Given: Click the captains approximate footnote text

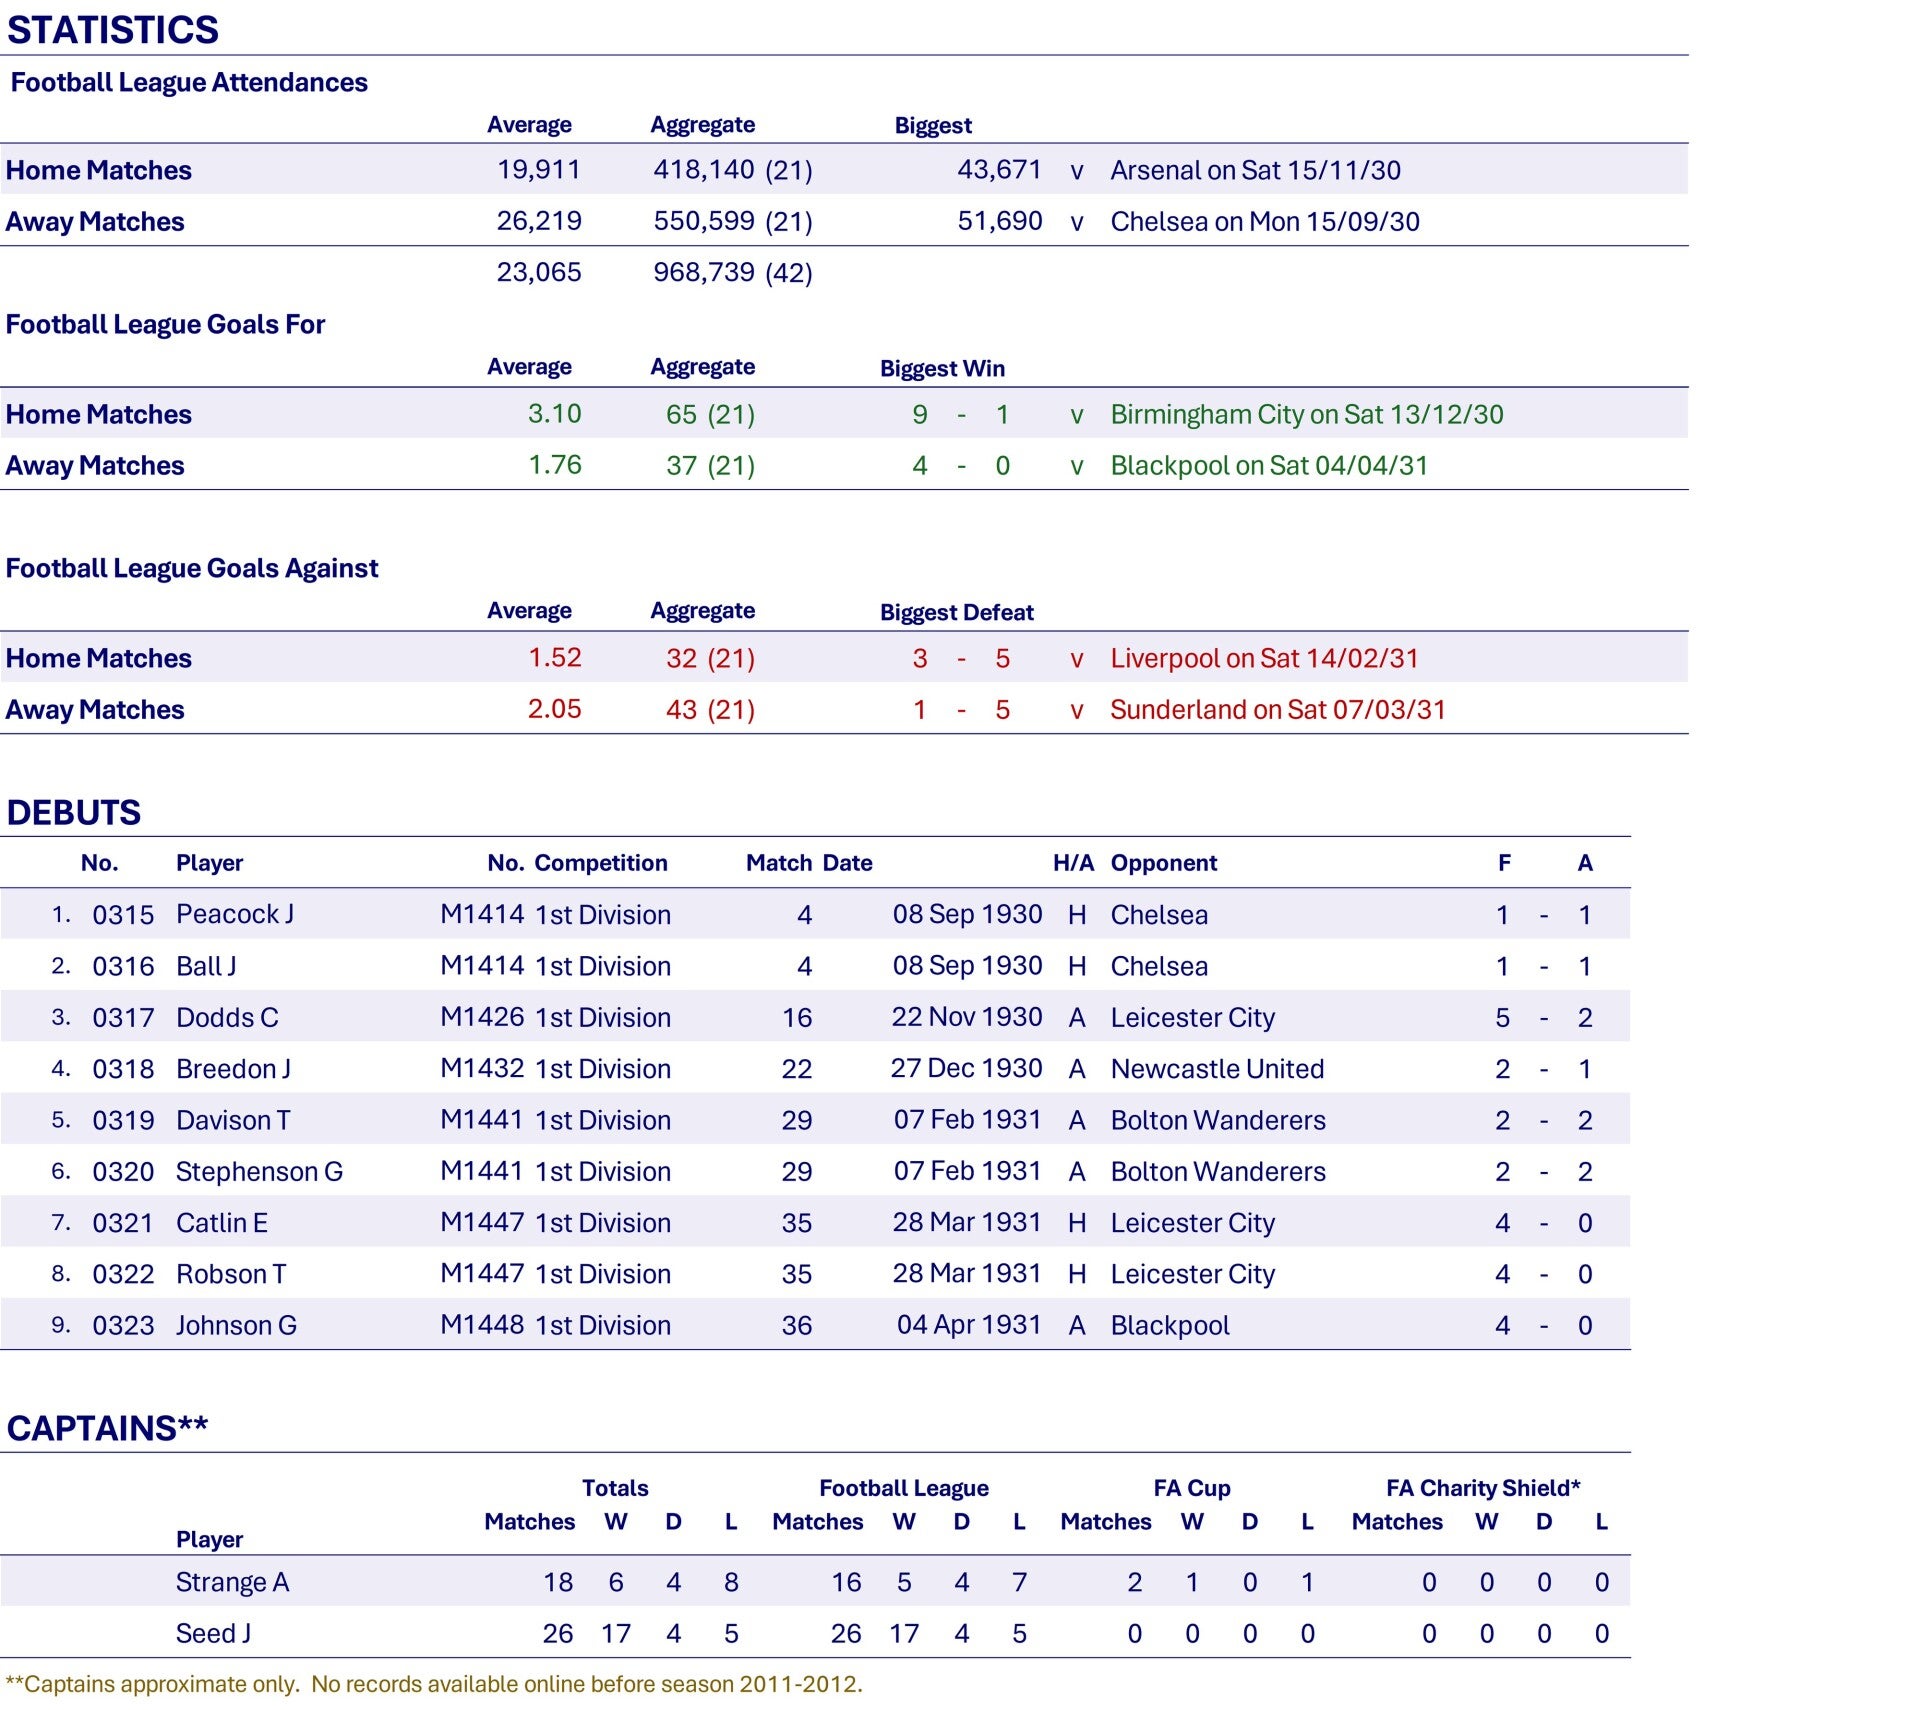Looking at the screenshot, I should point(433,1684).
